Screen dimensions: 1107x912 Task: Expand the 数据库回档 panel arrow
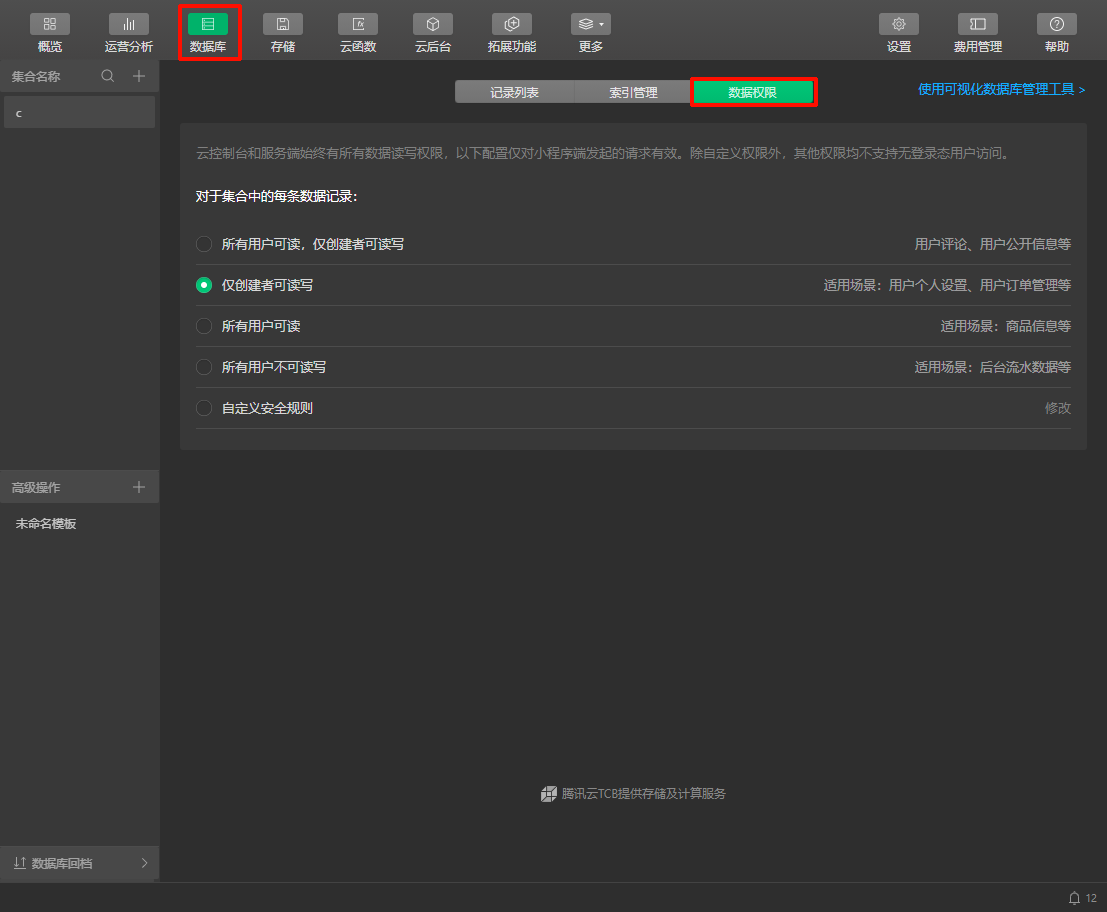144,863
